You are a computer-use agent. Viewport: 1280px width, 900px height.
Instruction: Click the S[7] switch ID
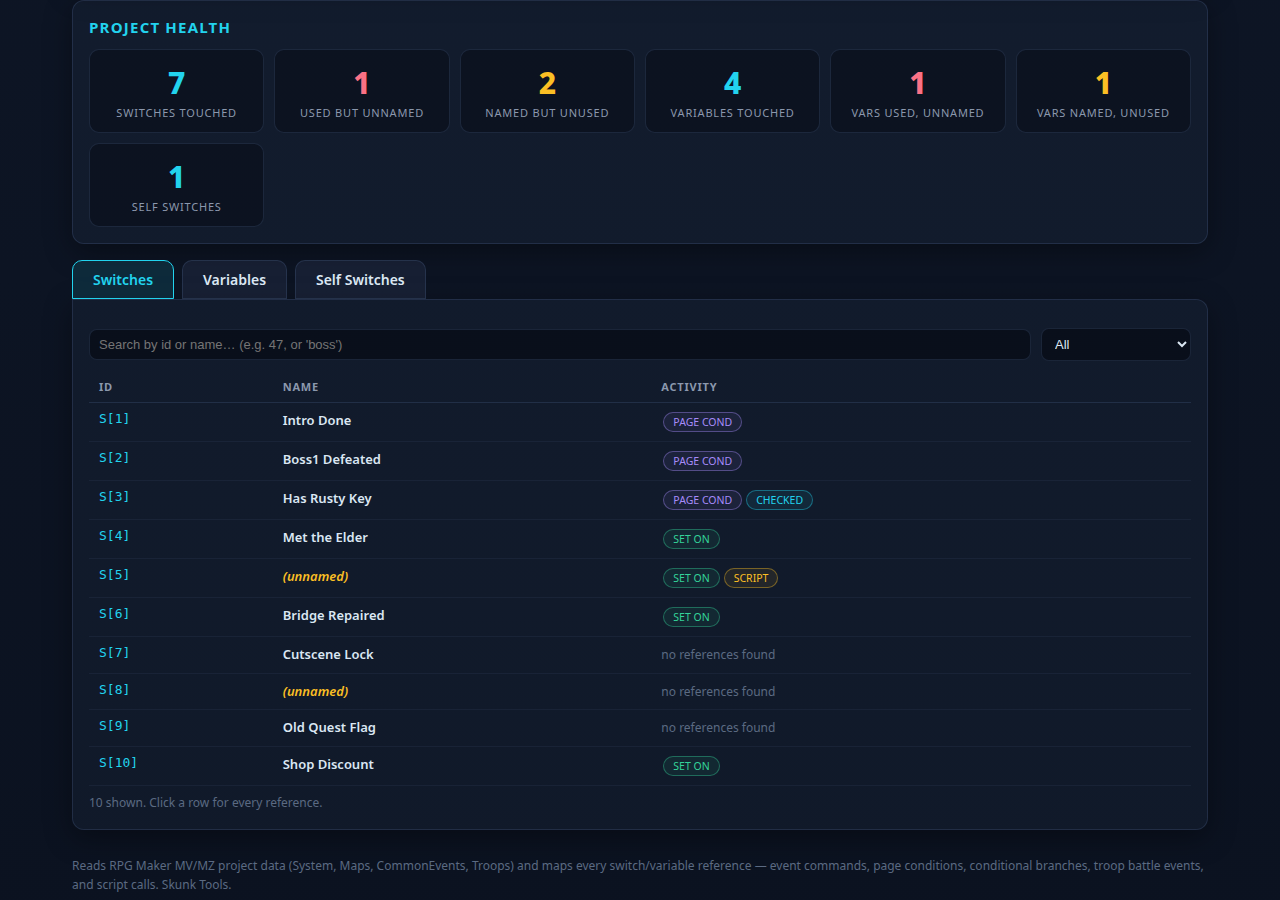114,653
